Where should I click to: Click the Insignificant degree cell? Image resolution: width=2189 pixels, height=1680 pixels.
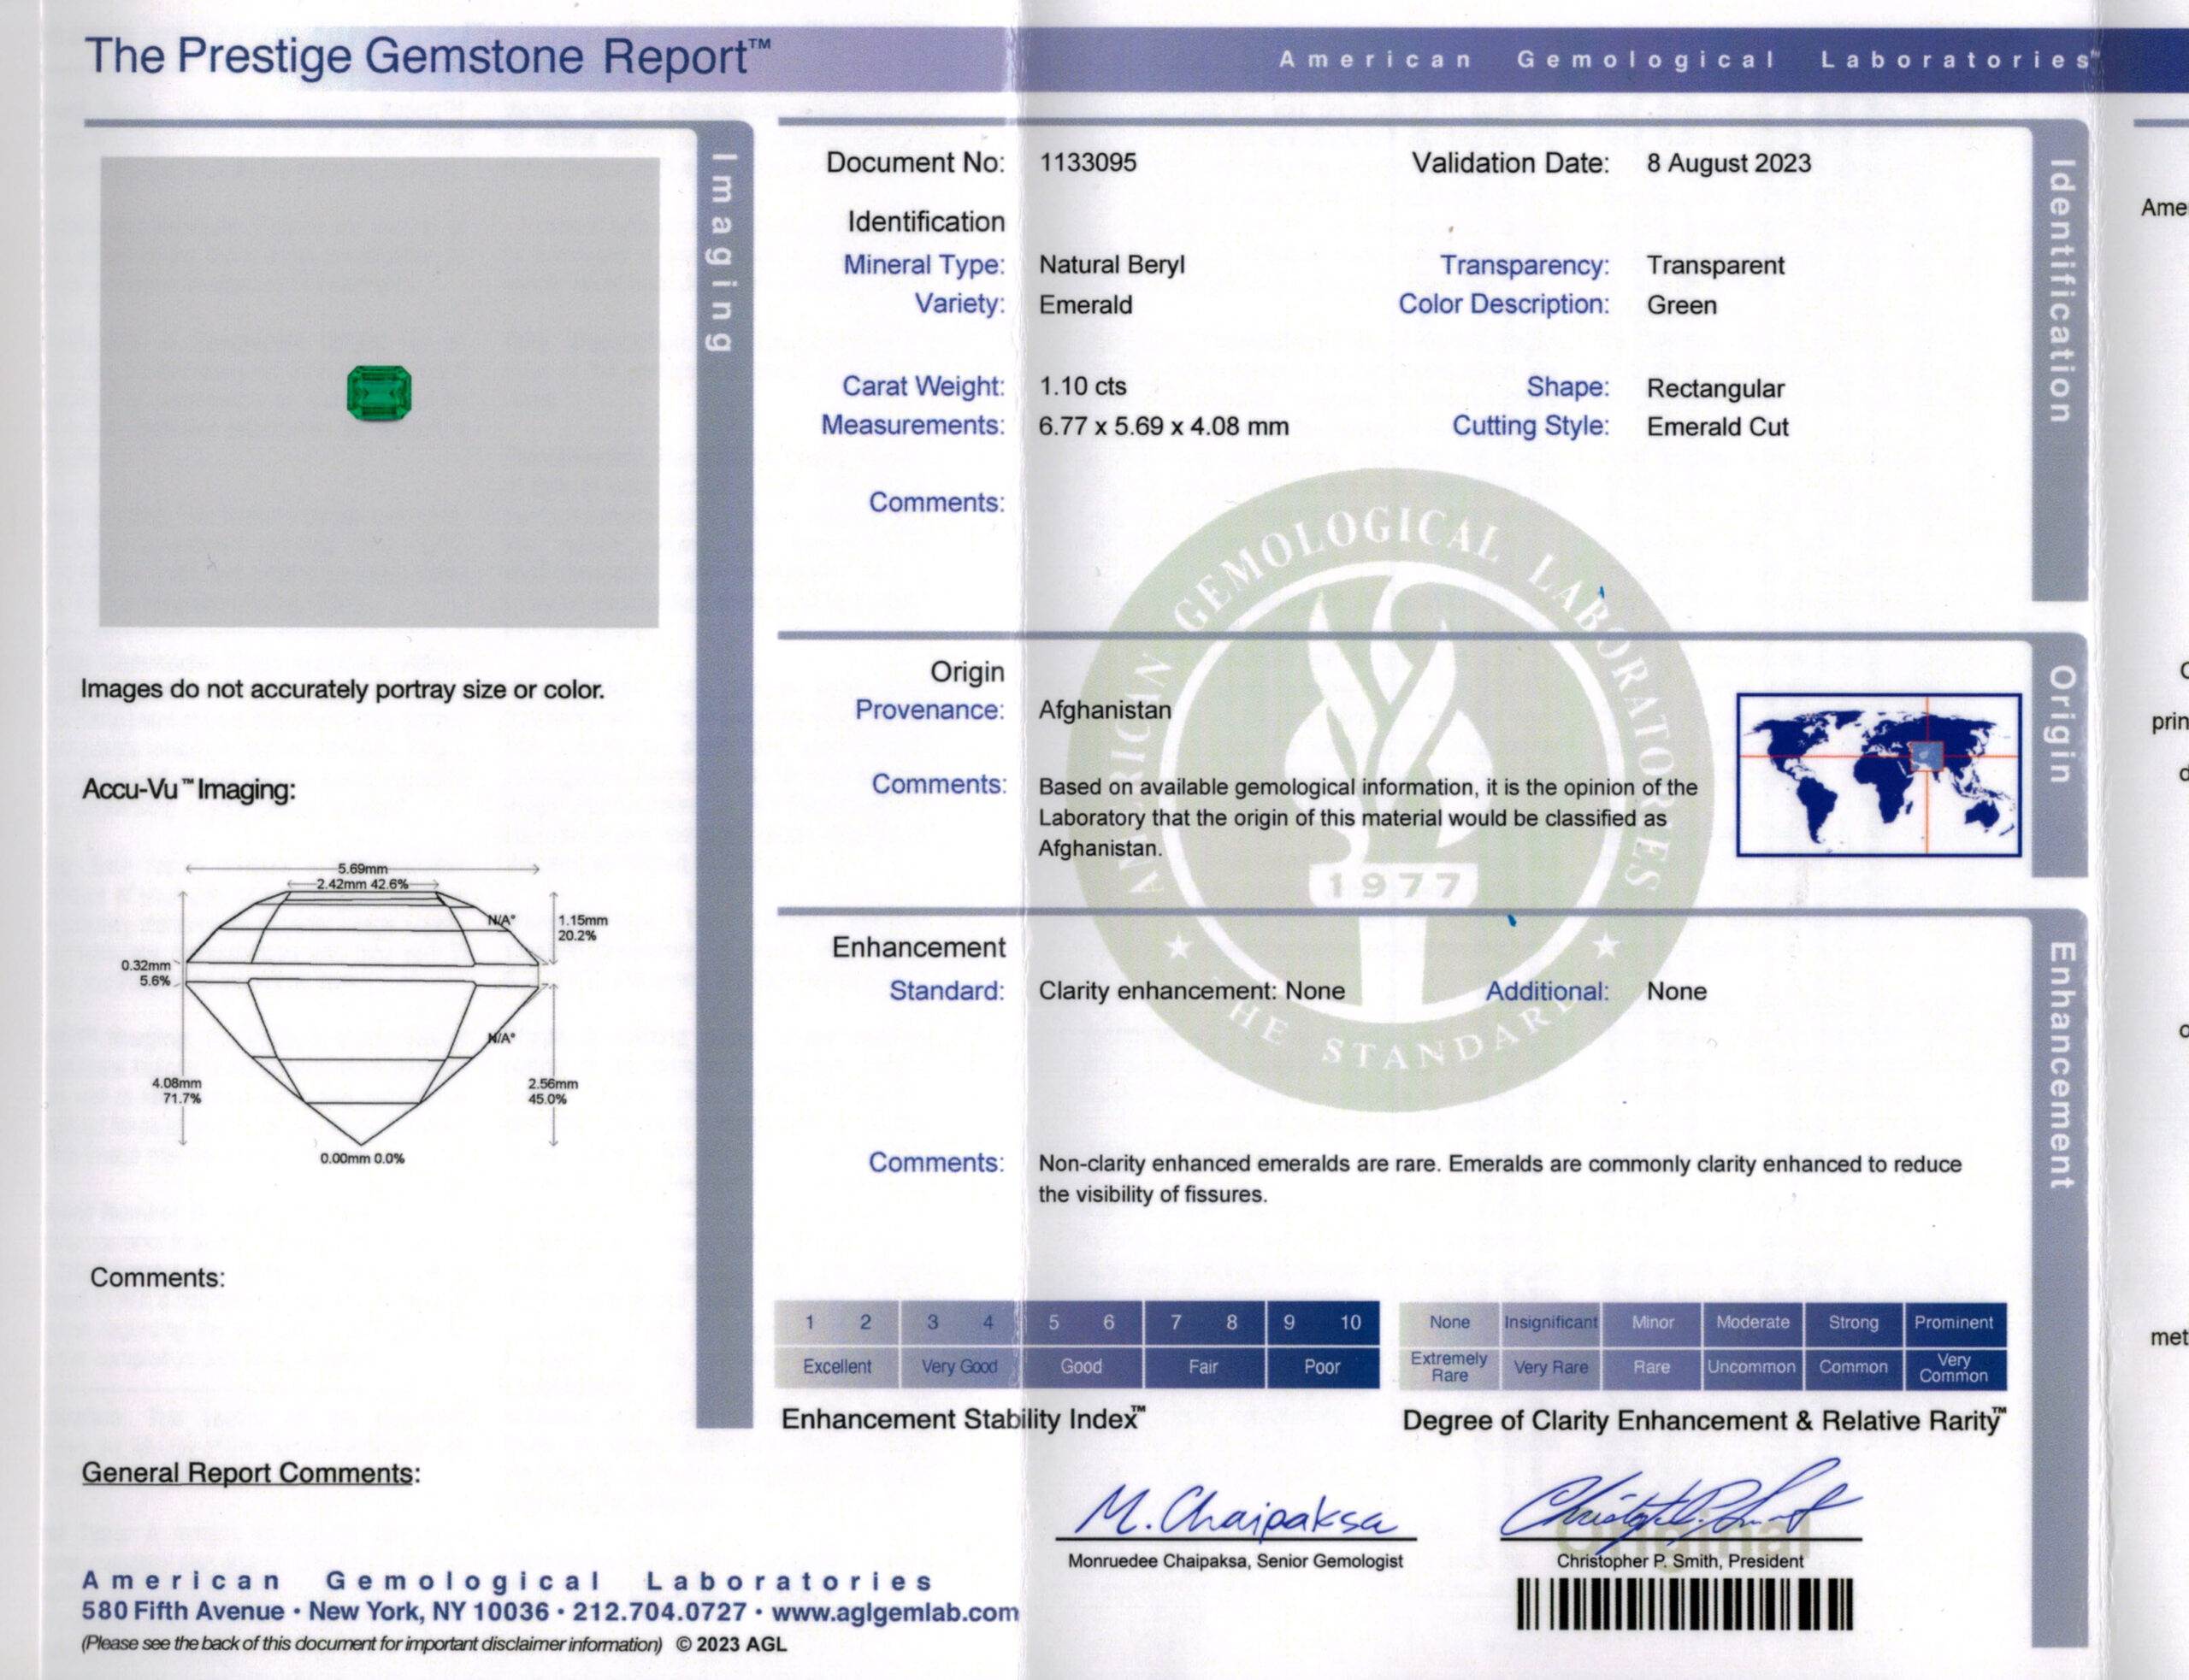(x=1551, y=1323)
